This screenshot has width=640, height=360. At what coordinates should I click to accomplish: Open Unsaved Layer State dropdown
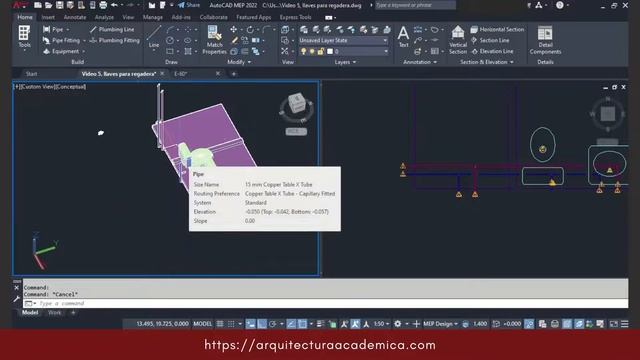[343, 40]
